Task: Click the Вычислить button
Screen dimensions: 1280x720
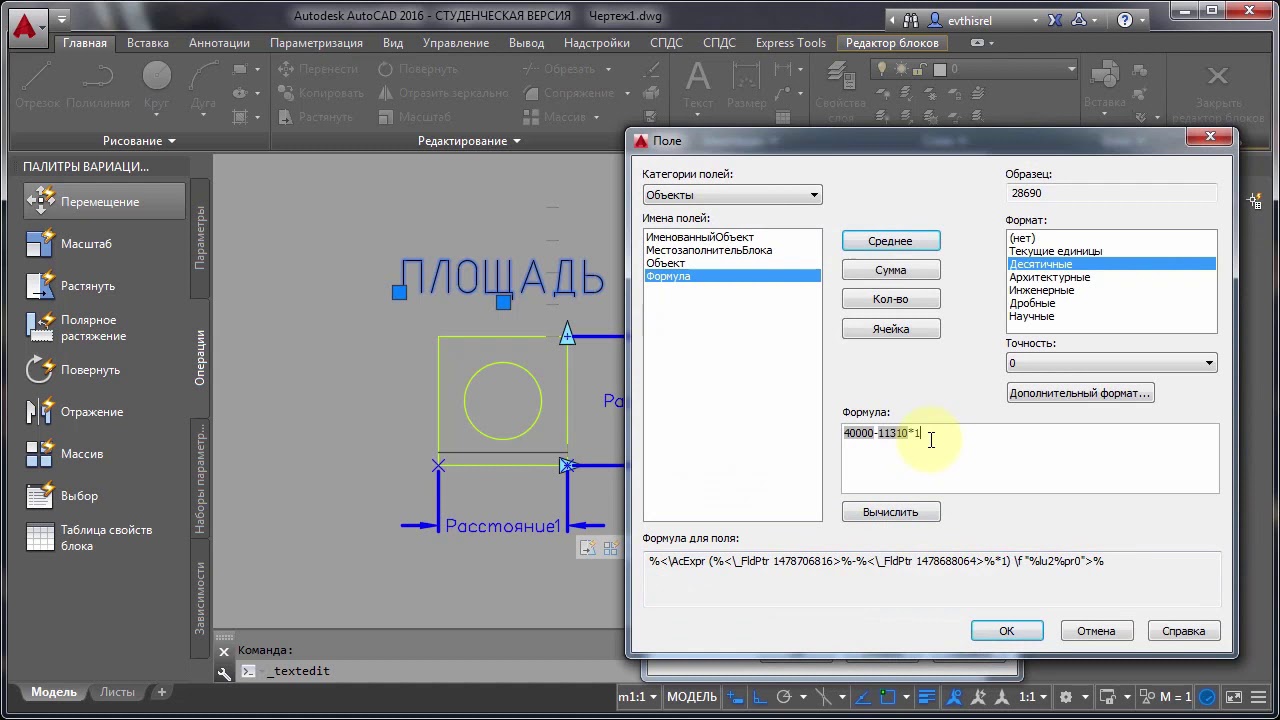Action: click(x=890, y=512)
